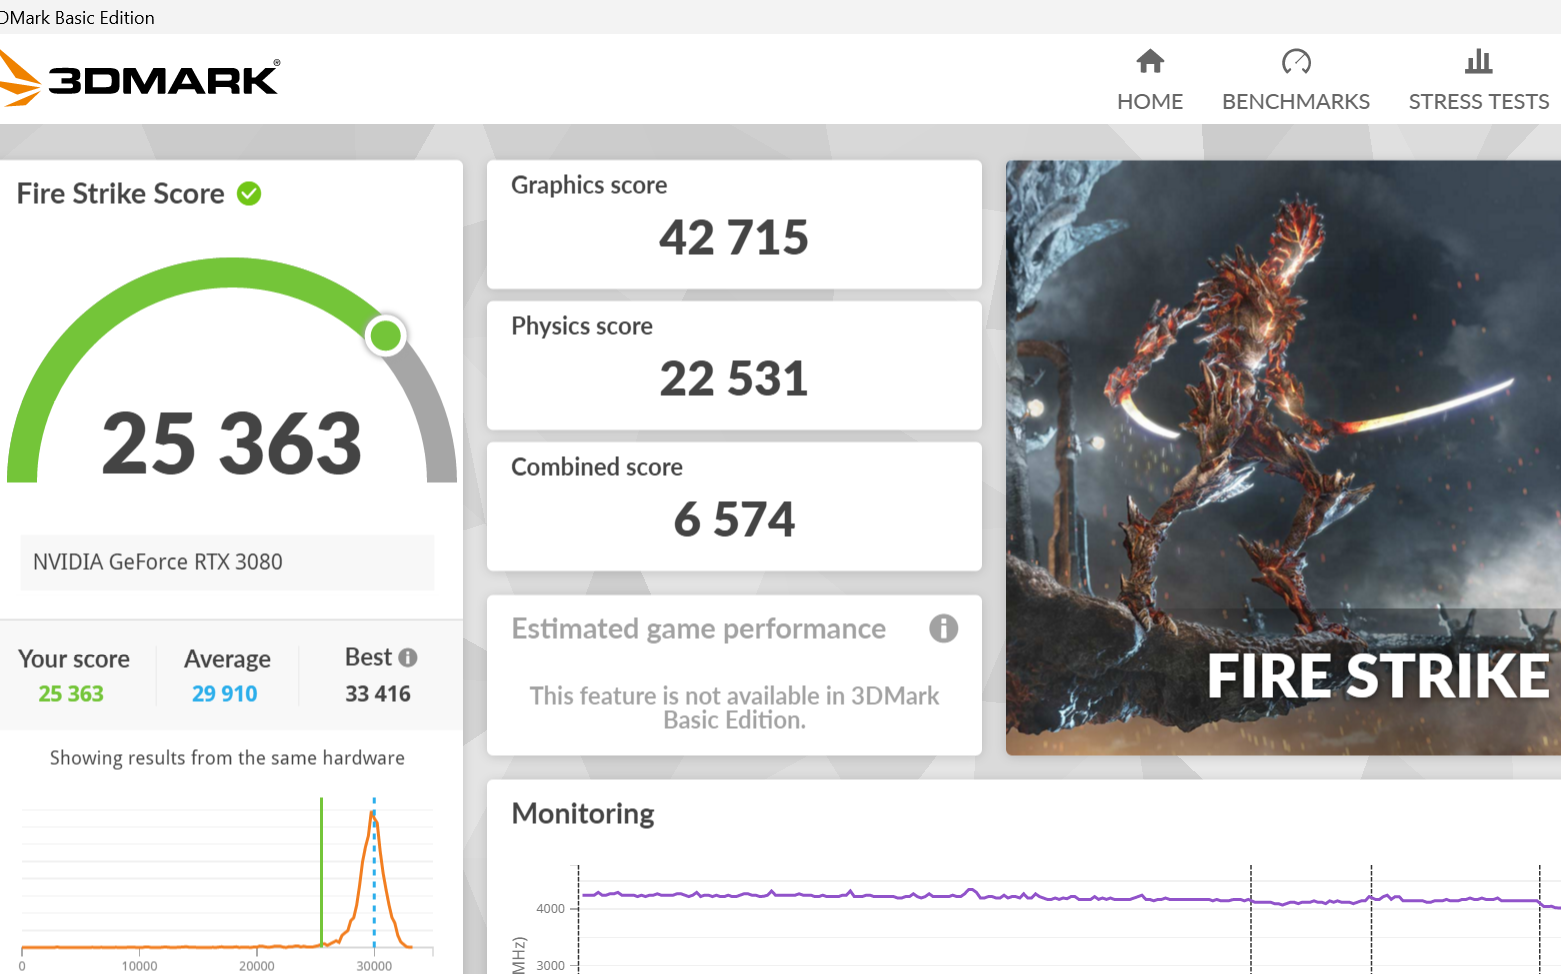Click the 3DMark logo

(140, 80)
